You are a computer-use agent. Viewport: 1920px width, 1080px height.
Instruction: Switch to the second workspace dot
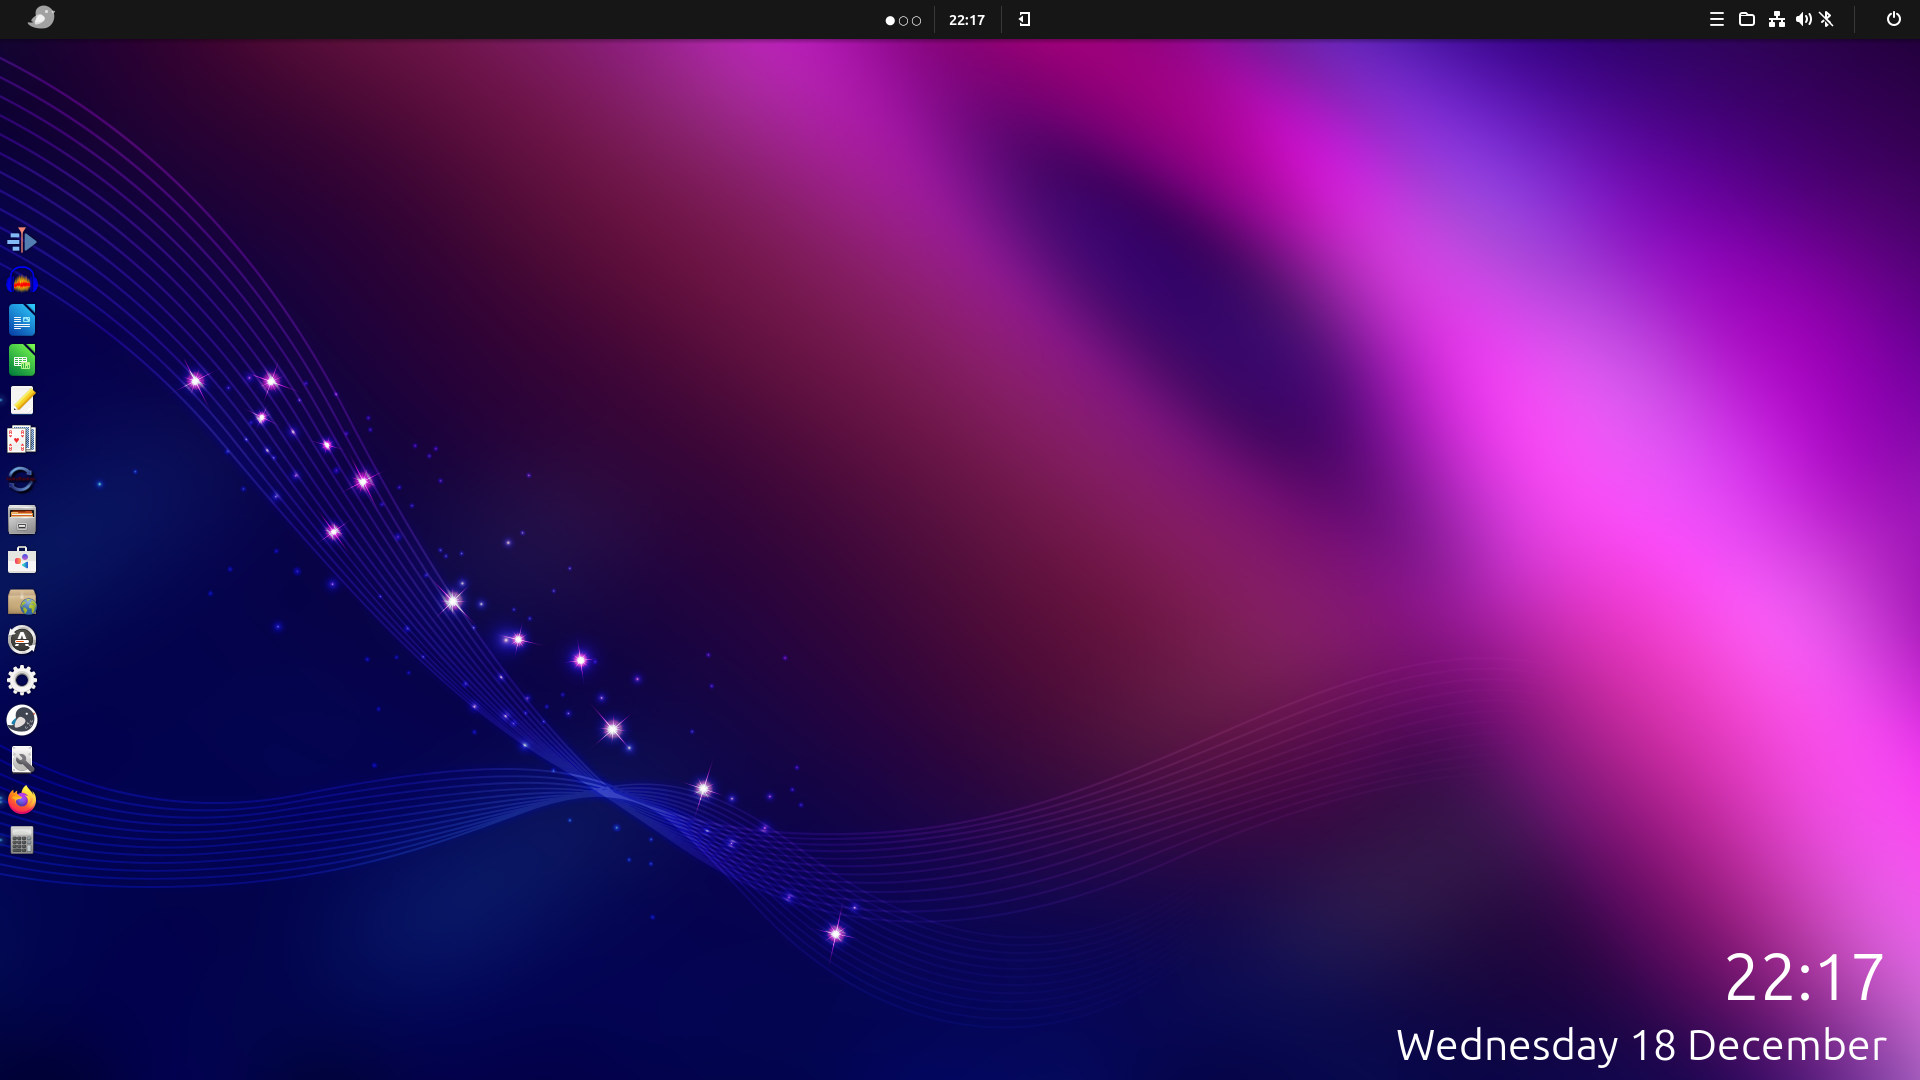click(x=903, y=20)
